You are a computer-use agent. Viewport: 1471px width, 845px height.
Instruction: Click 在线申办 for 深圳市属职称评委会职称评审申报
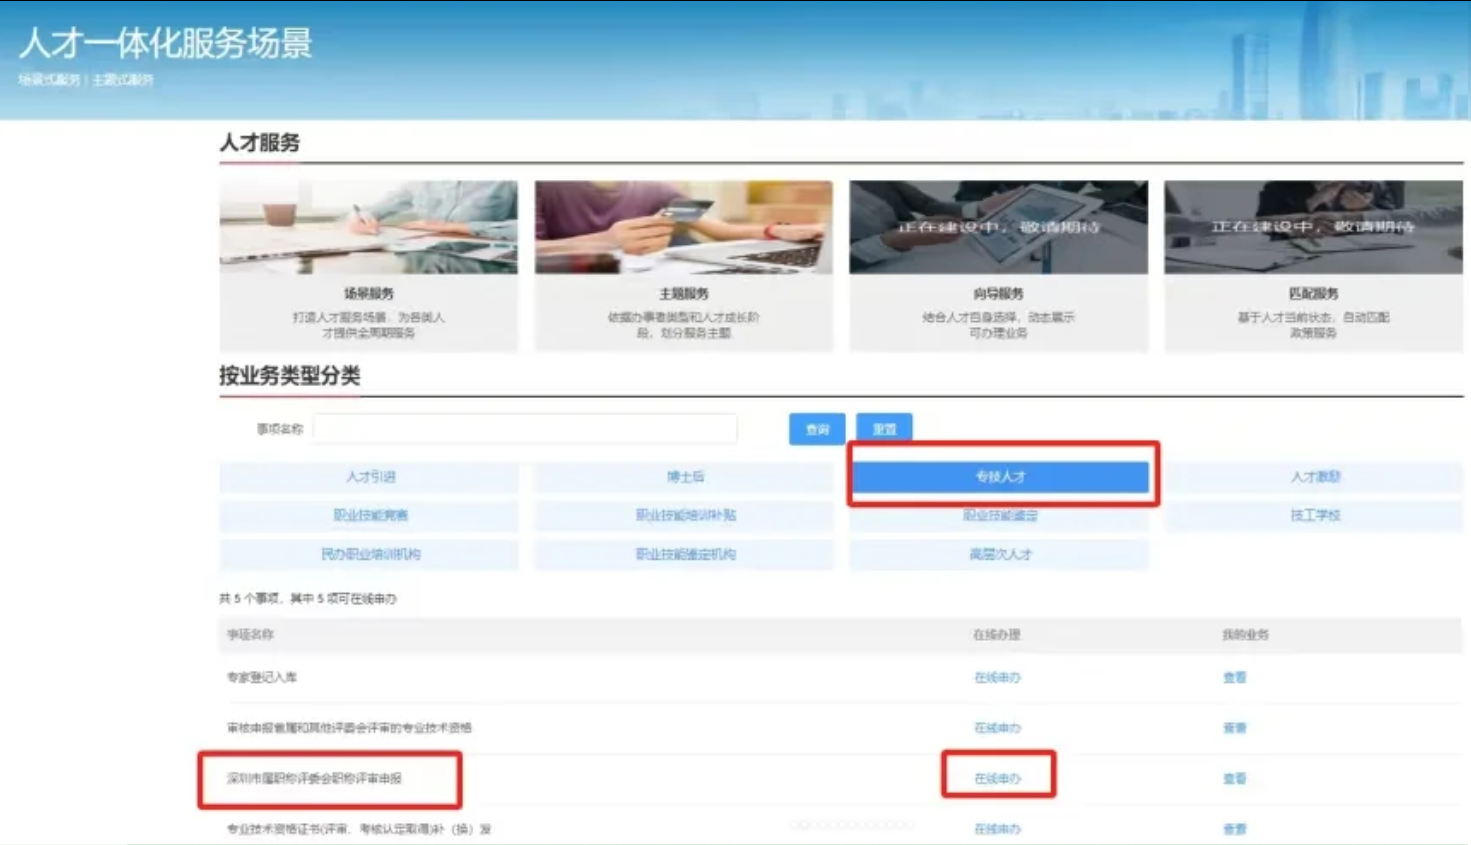click(x=997, y=778)
